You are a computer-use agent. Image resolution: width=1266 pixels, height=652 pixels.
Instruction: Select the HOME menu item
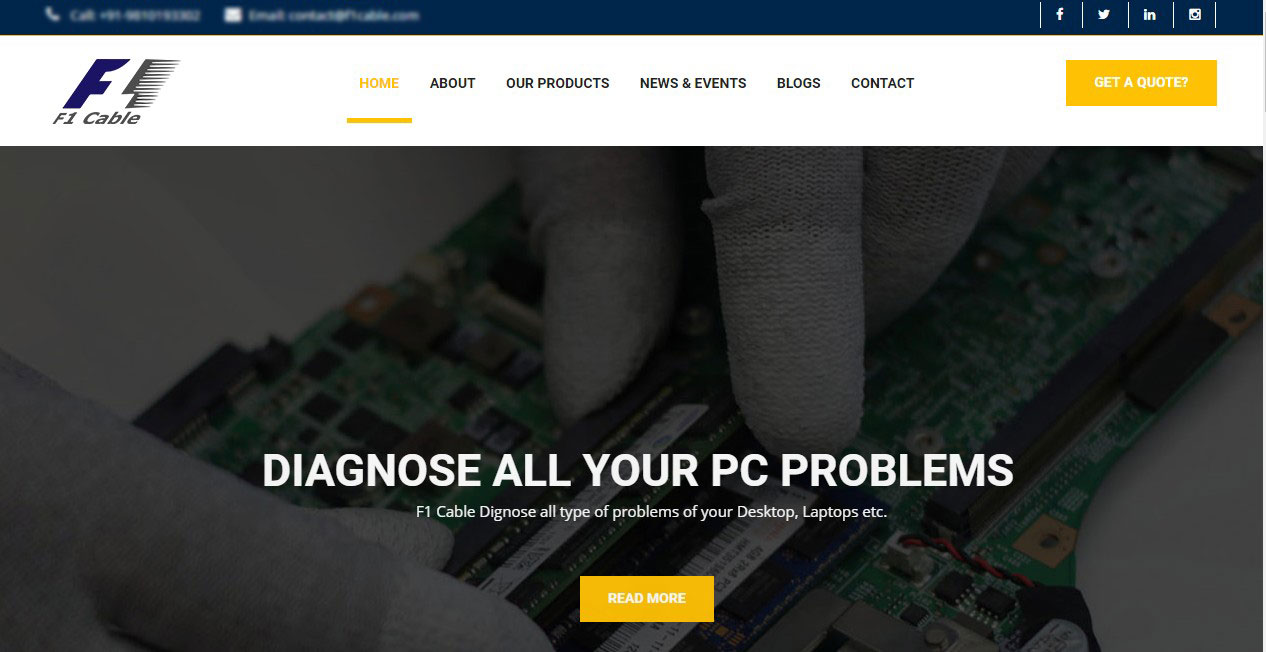379,83
